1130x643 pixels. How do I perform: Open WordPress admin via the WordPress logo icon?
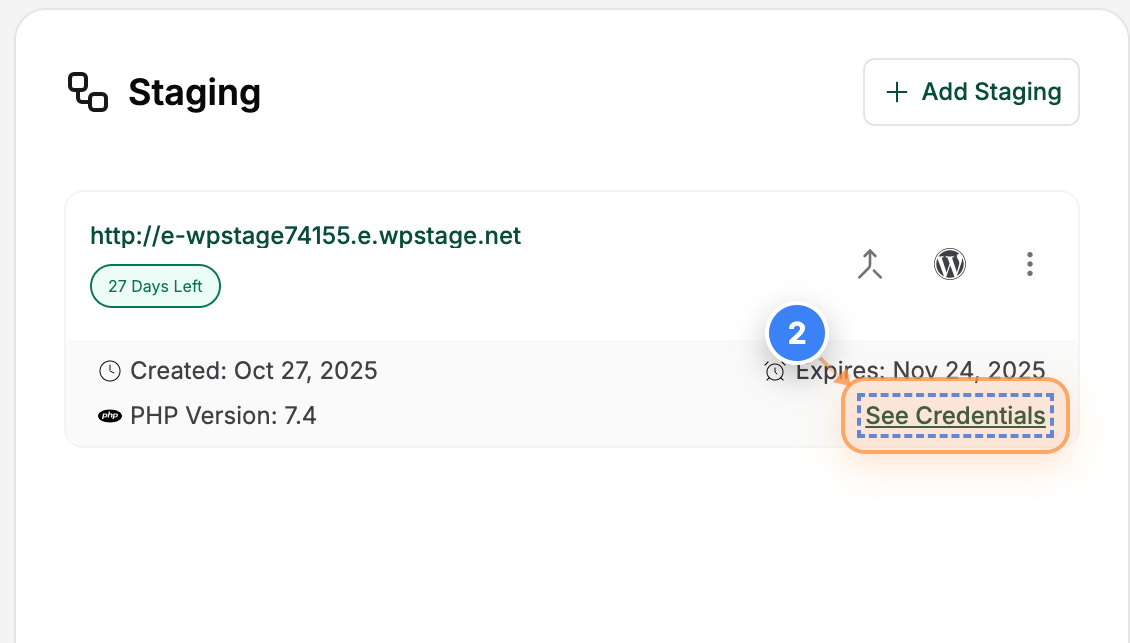(x=949, y=264)
